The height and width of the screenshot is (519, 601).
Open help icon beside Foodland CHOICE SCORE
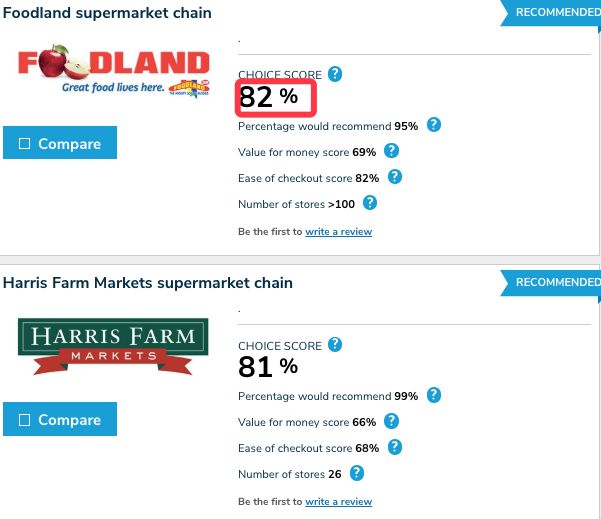tap(335, 74)
